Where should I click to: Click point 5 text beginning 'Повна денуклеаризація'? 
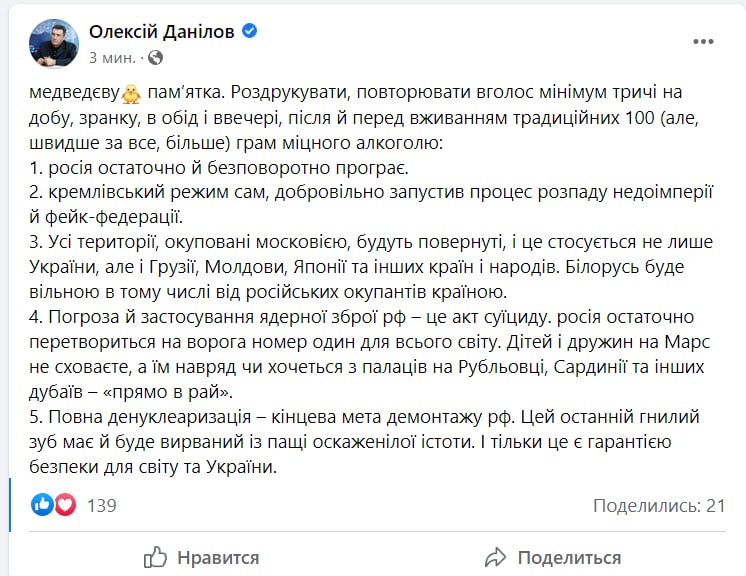click(364, 441)
